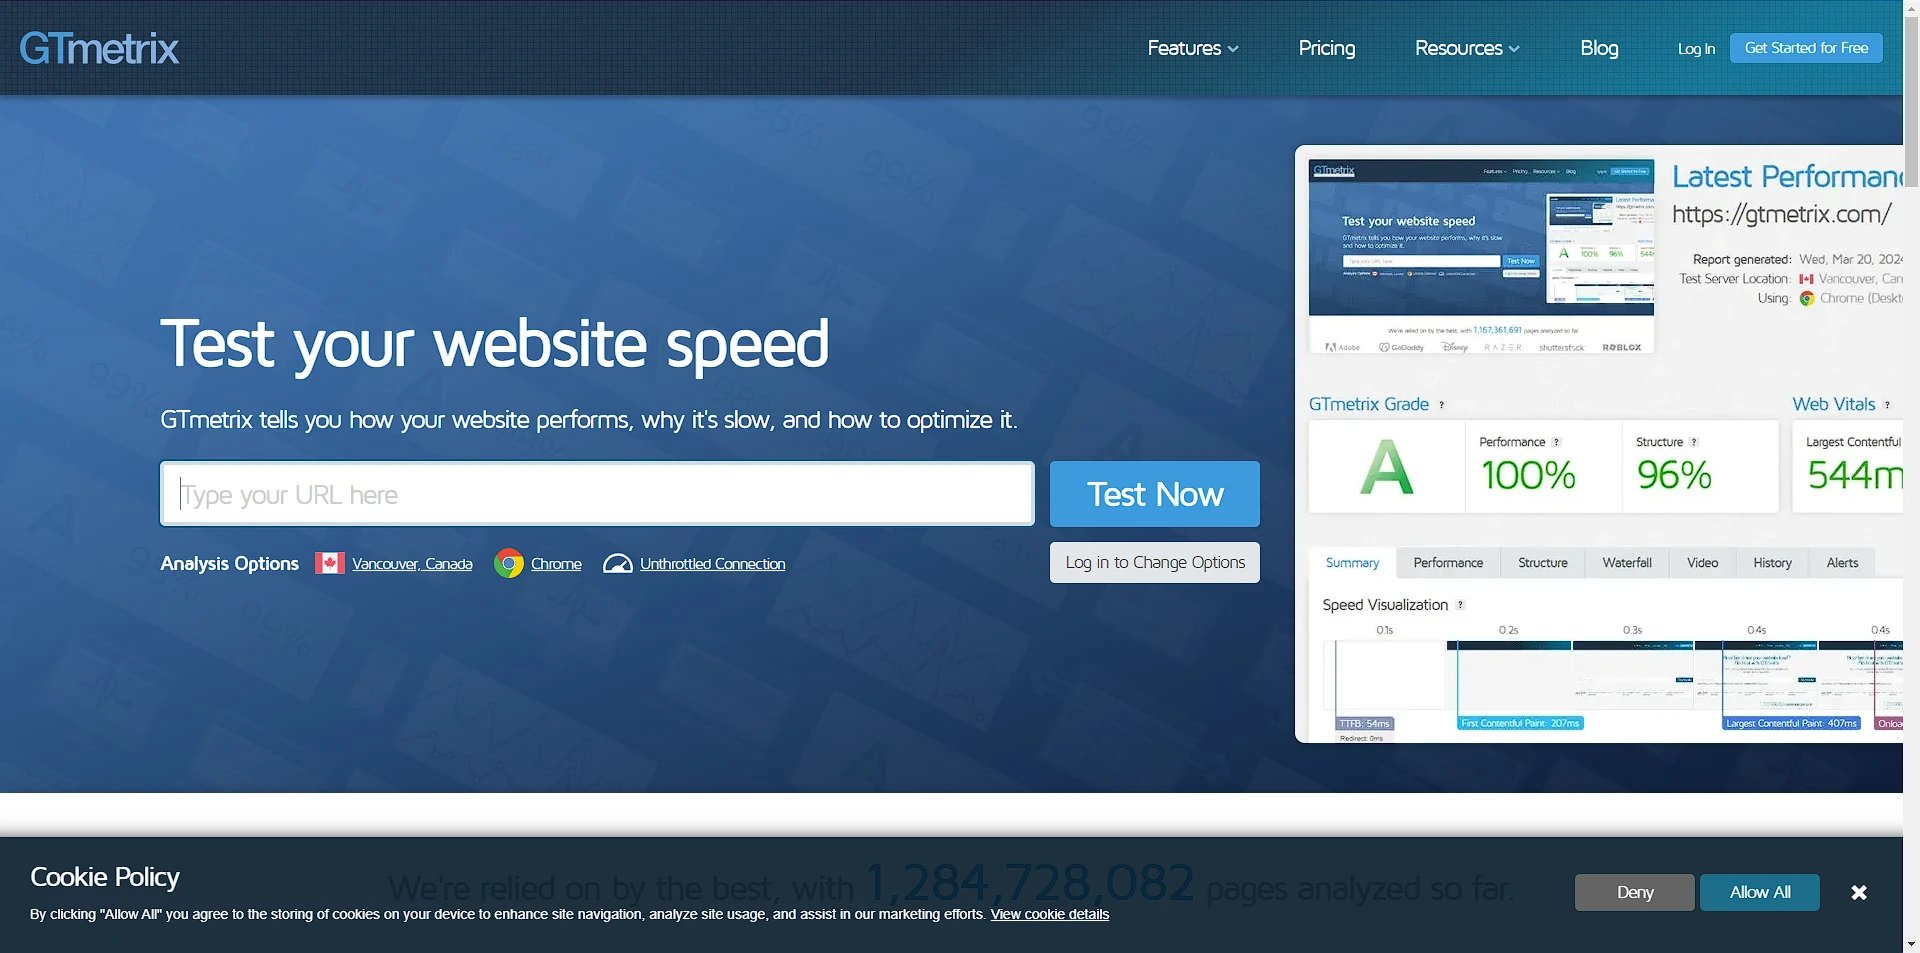Image resolution: width=1920 pixels, height=953 pixels.
Task: Click the Test Now button
Action: 1155,494
